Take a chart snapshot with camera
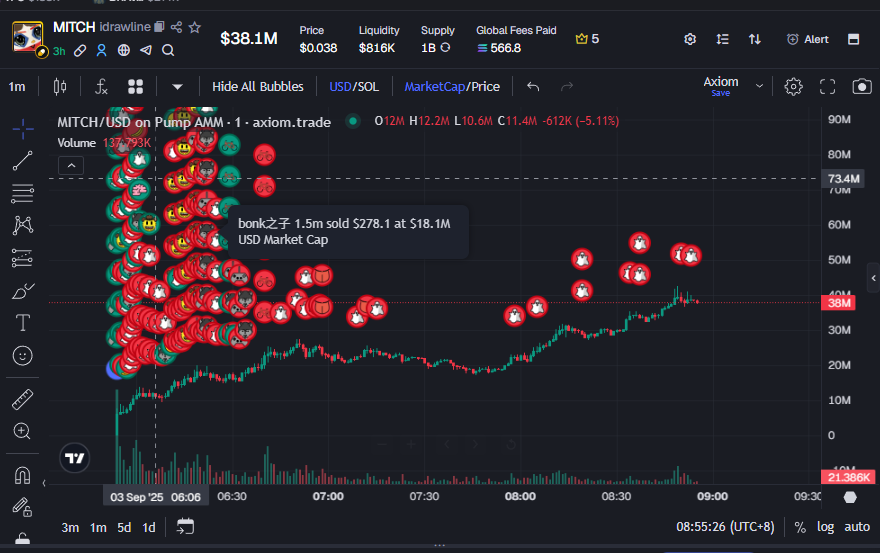 point(861,86)
